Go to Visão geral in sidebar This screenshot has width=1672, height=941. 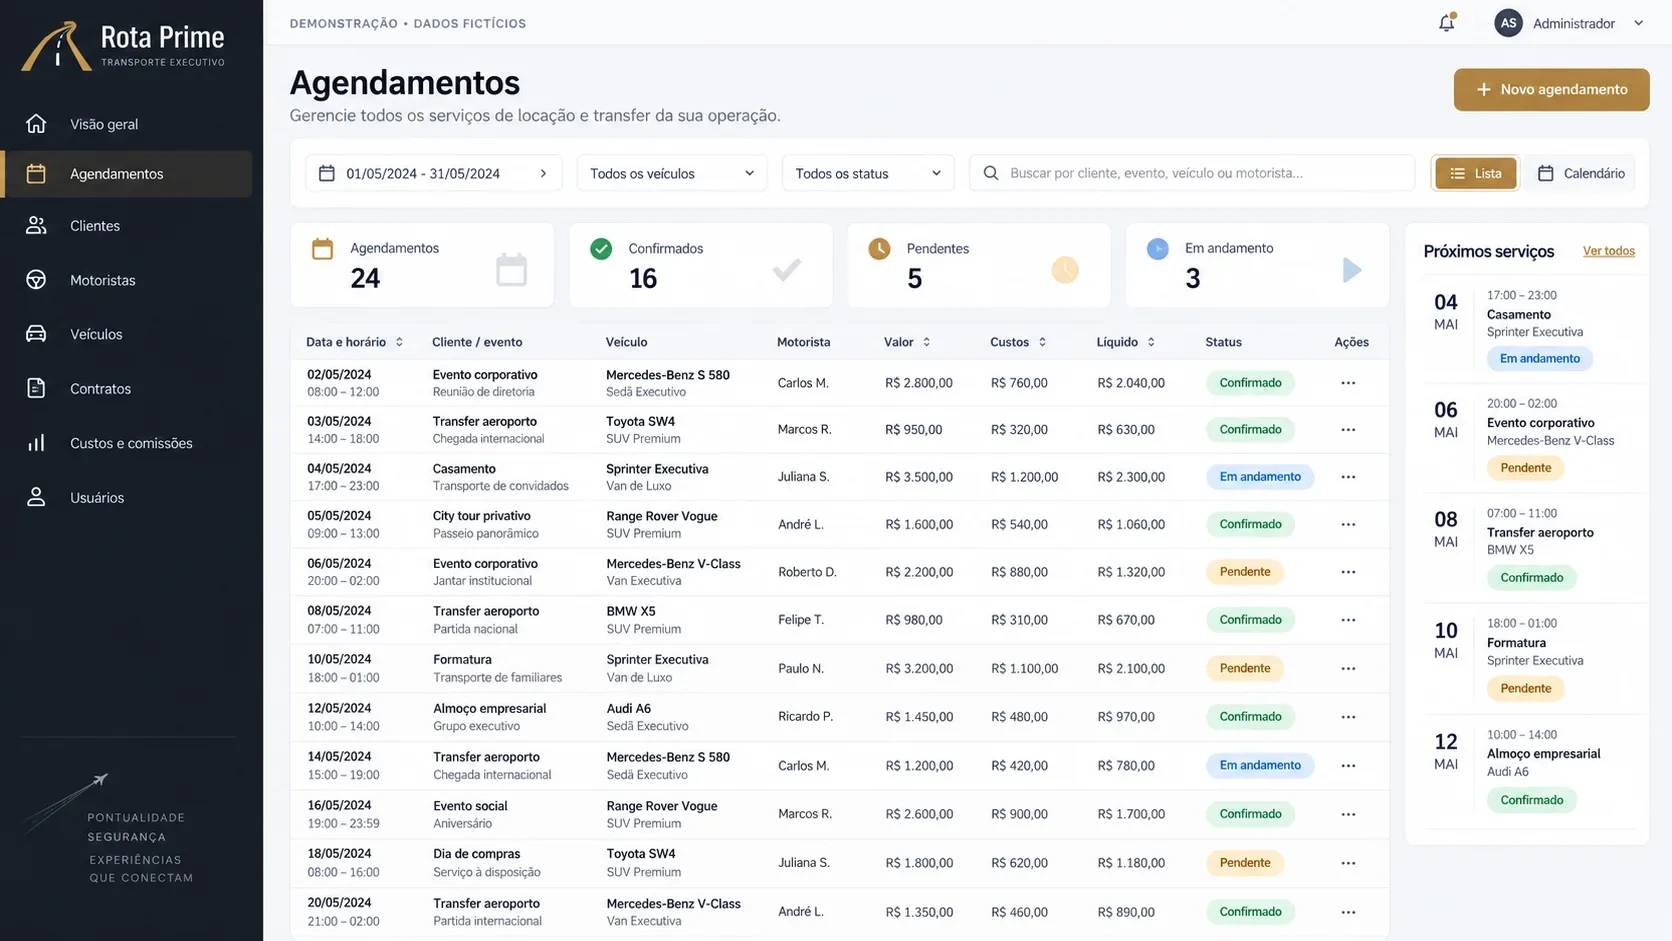point(128,124)
